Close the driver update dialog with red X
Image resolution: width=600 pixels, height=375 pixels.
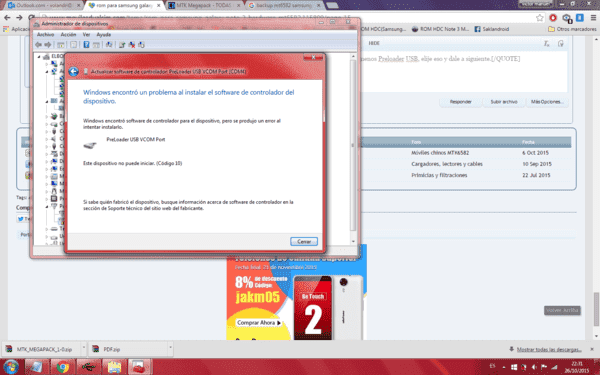click(x=313, y=57)
